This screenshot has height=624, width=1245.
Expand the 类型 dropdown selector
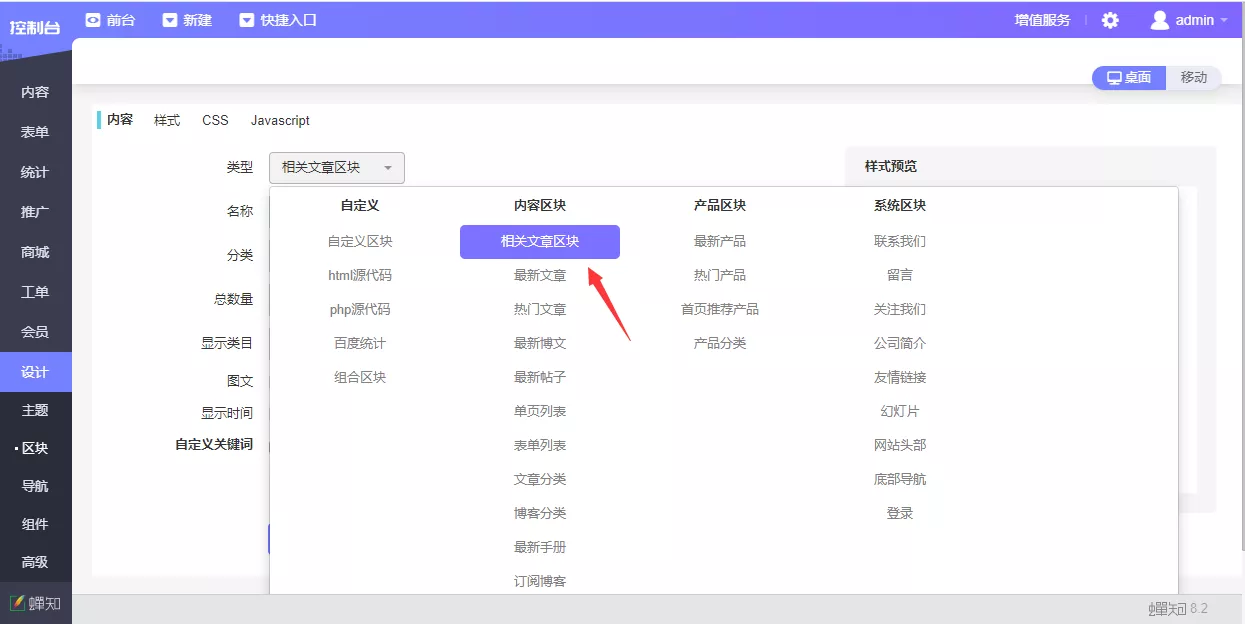pyautogui.click(x=337, y=168)
